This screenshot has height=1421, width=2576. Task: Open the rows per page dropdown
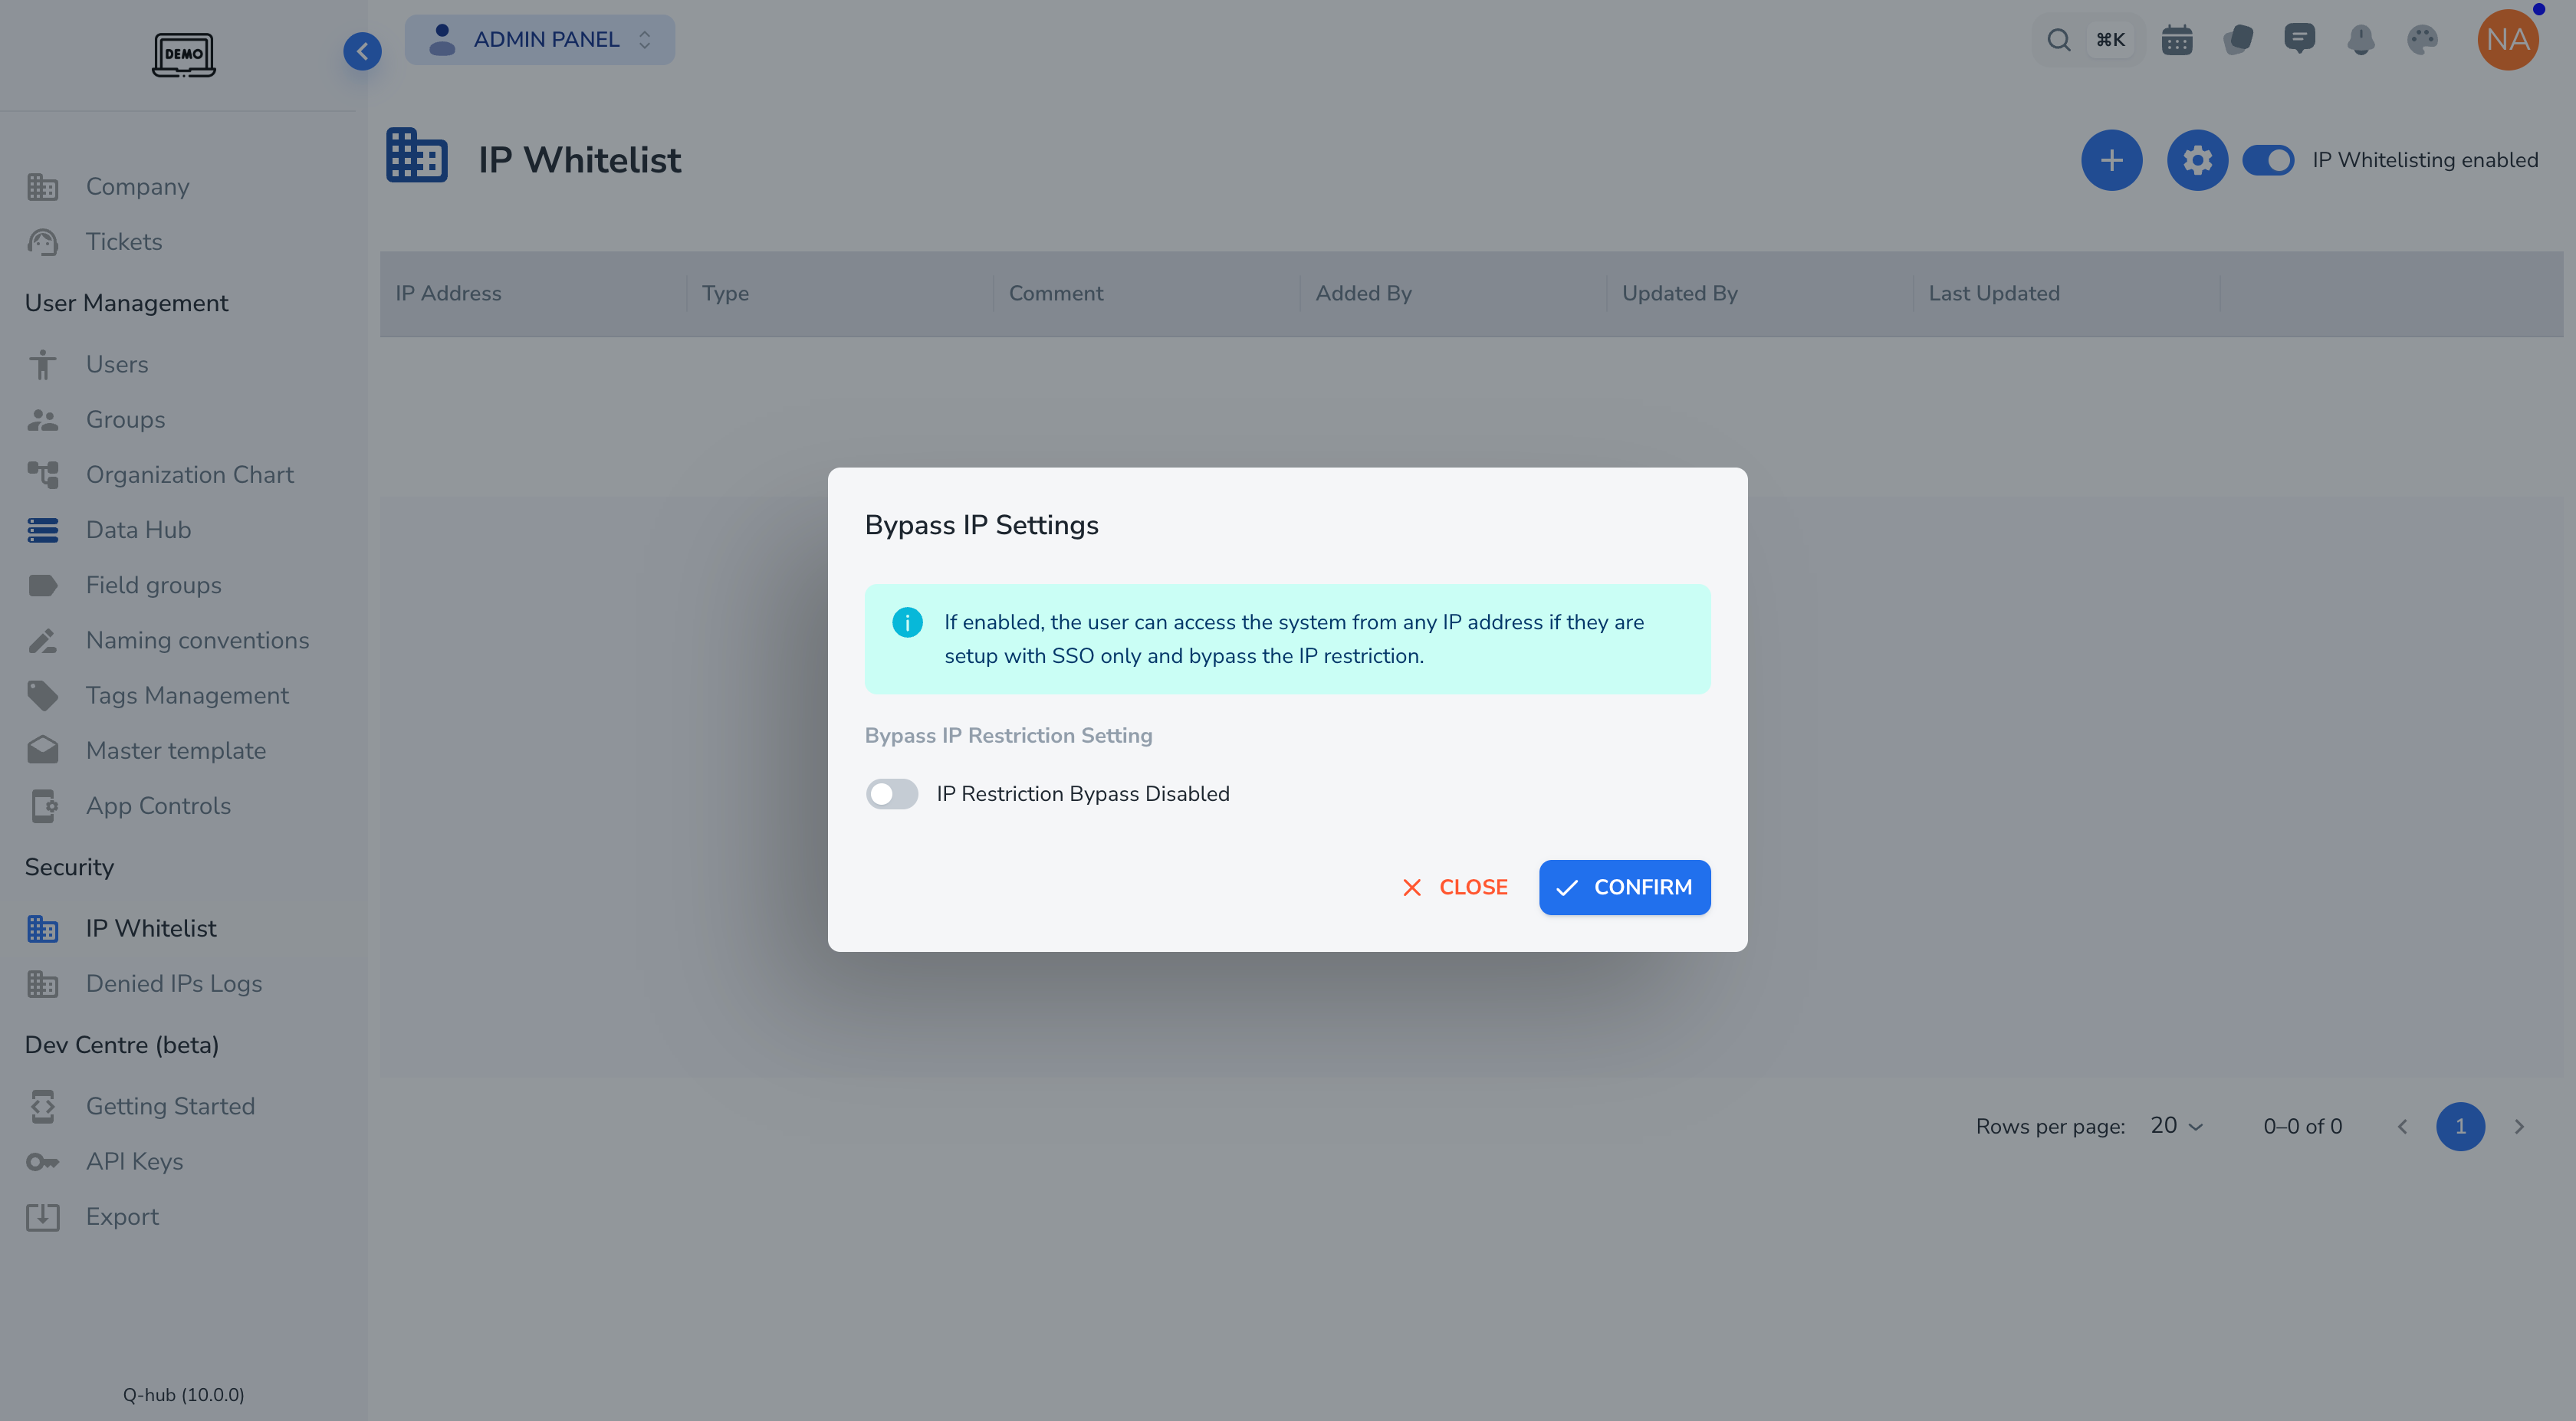[x=2176, y=1126]
